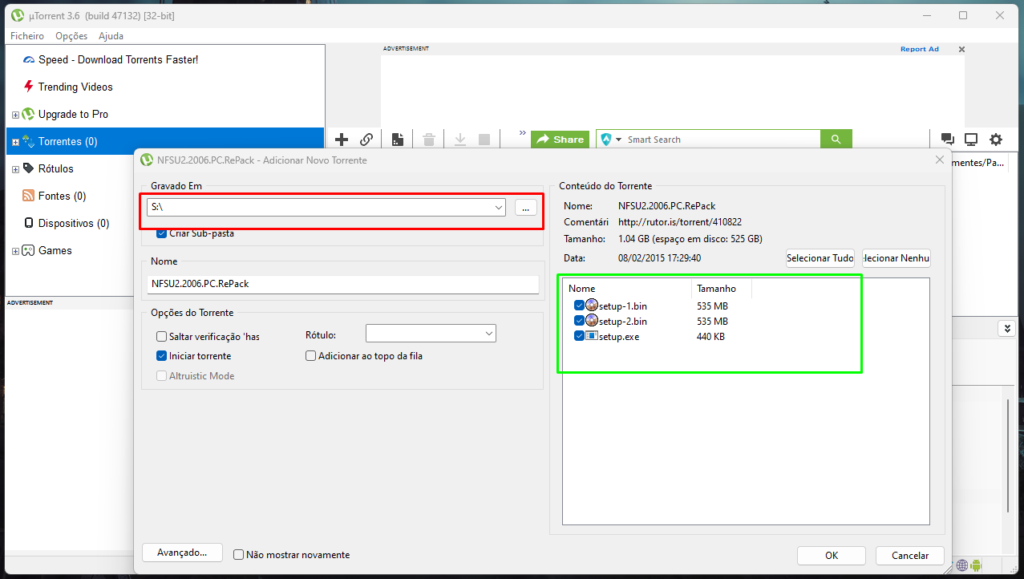Uncheck the setup-2.bin file checkbox
The width and height of the screenshot is (1024, 579).
tap(579, 321)
